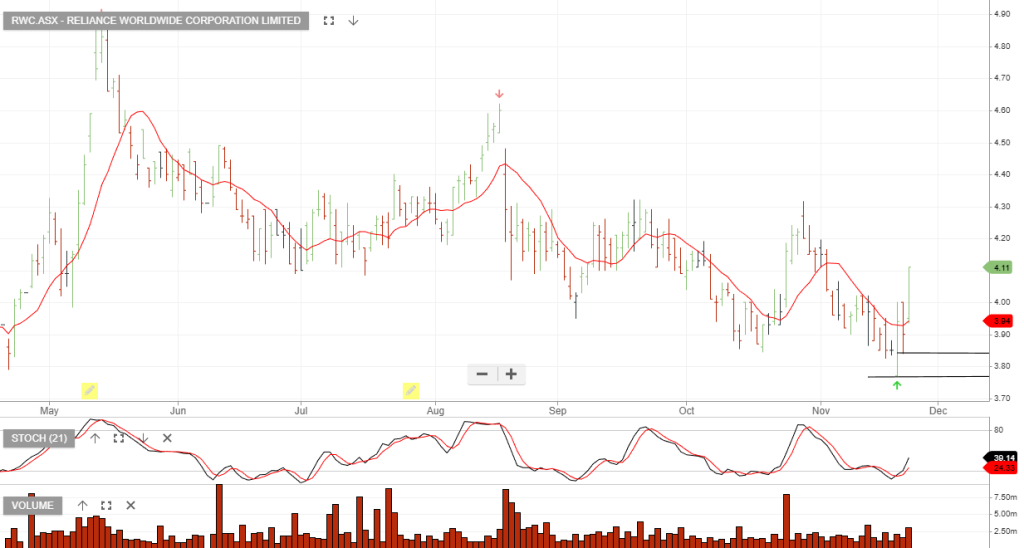Move the VOLUME panel up
Viewport: 1024px width, 548px height.
[82, 505]
